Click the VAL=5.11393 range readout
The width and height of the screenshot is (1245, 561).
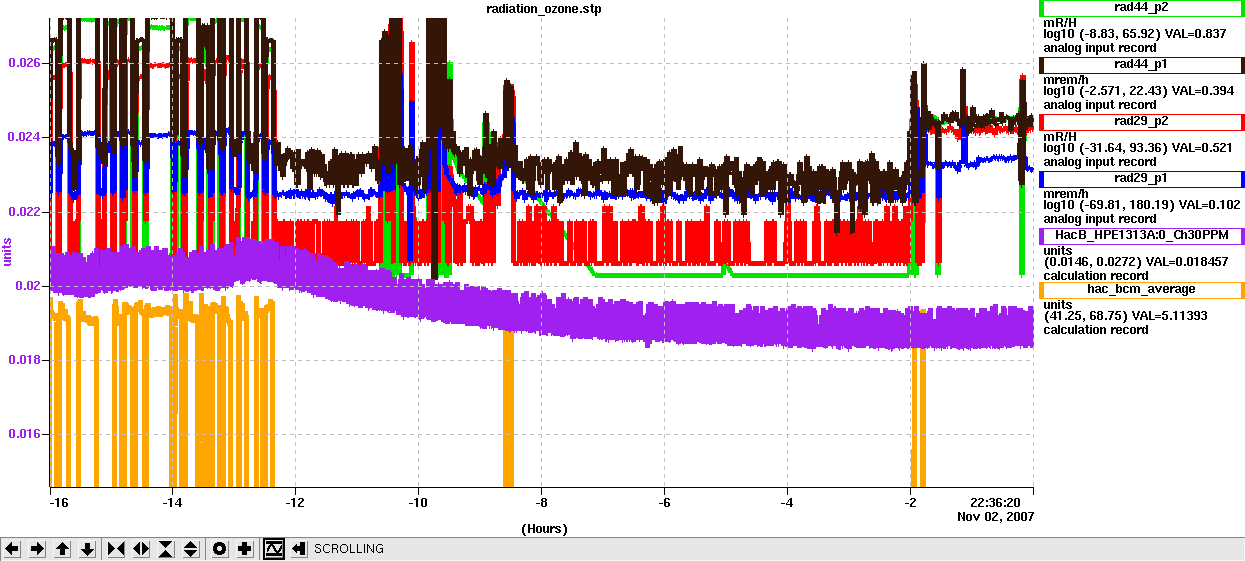(1125, 317)
